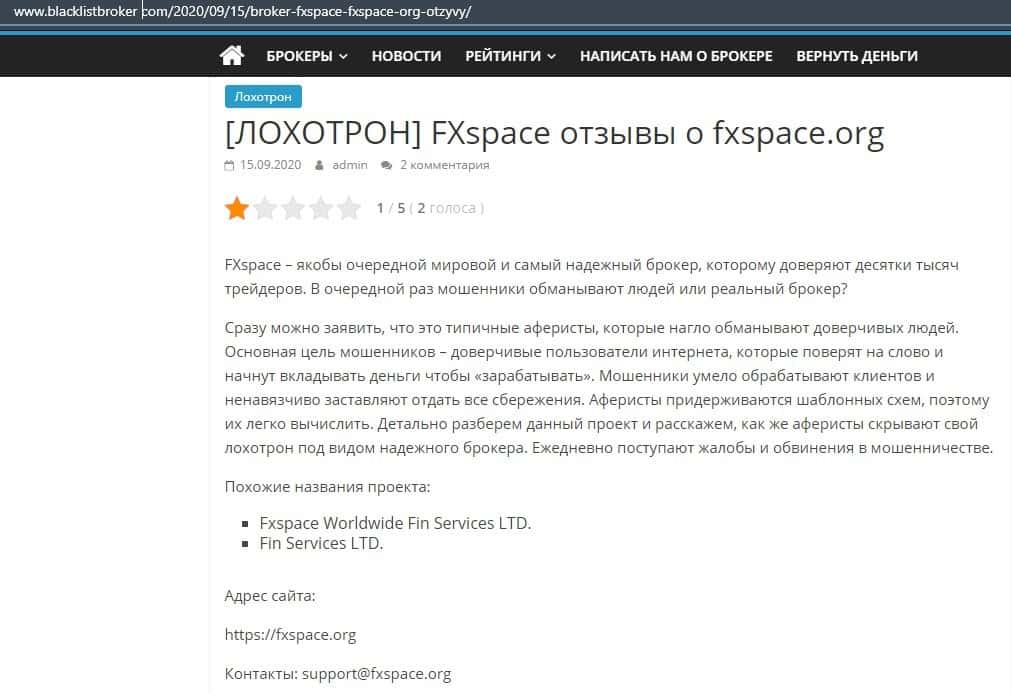Screen dimensions: 1011x693
Task: Rate the article three stars
Action: 293,208
